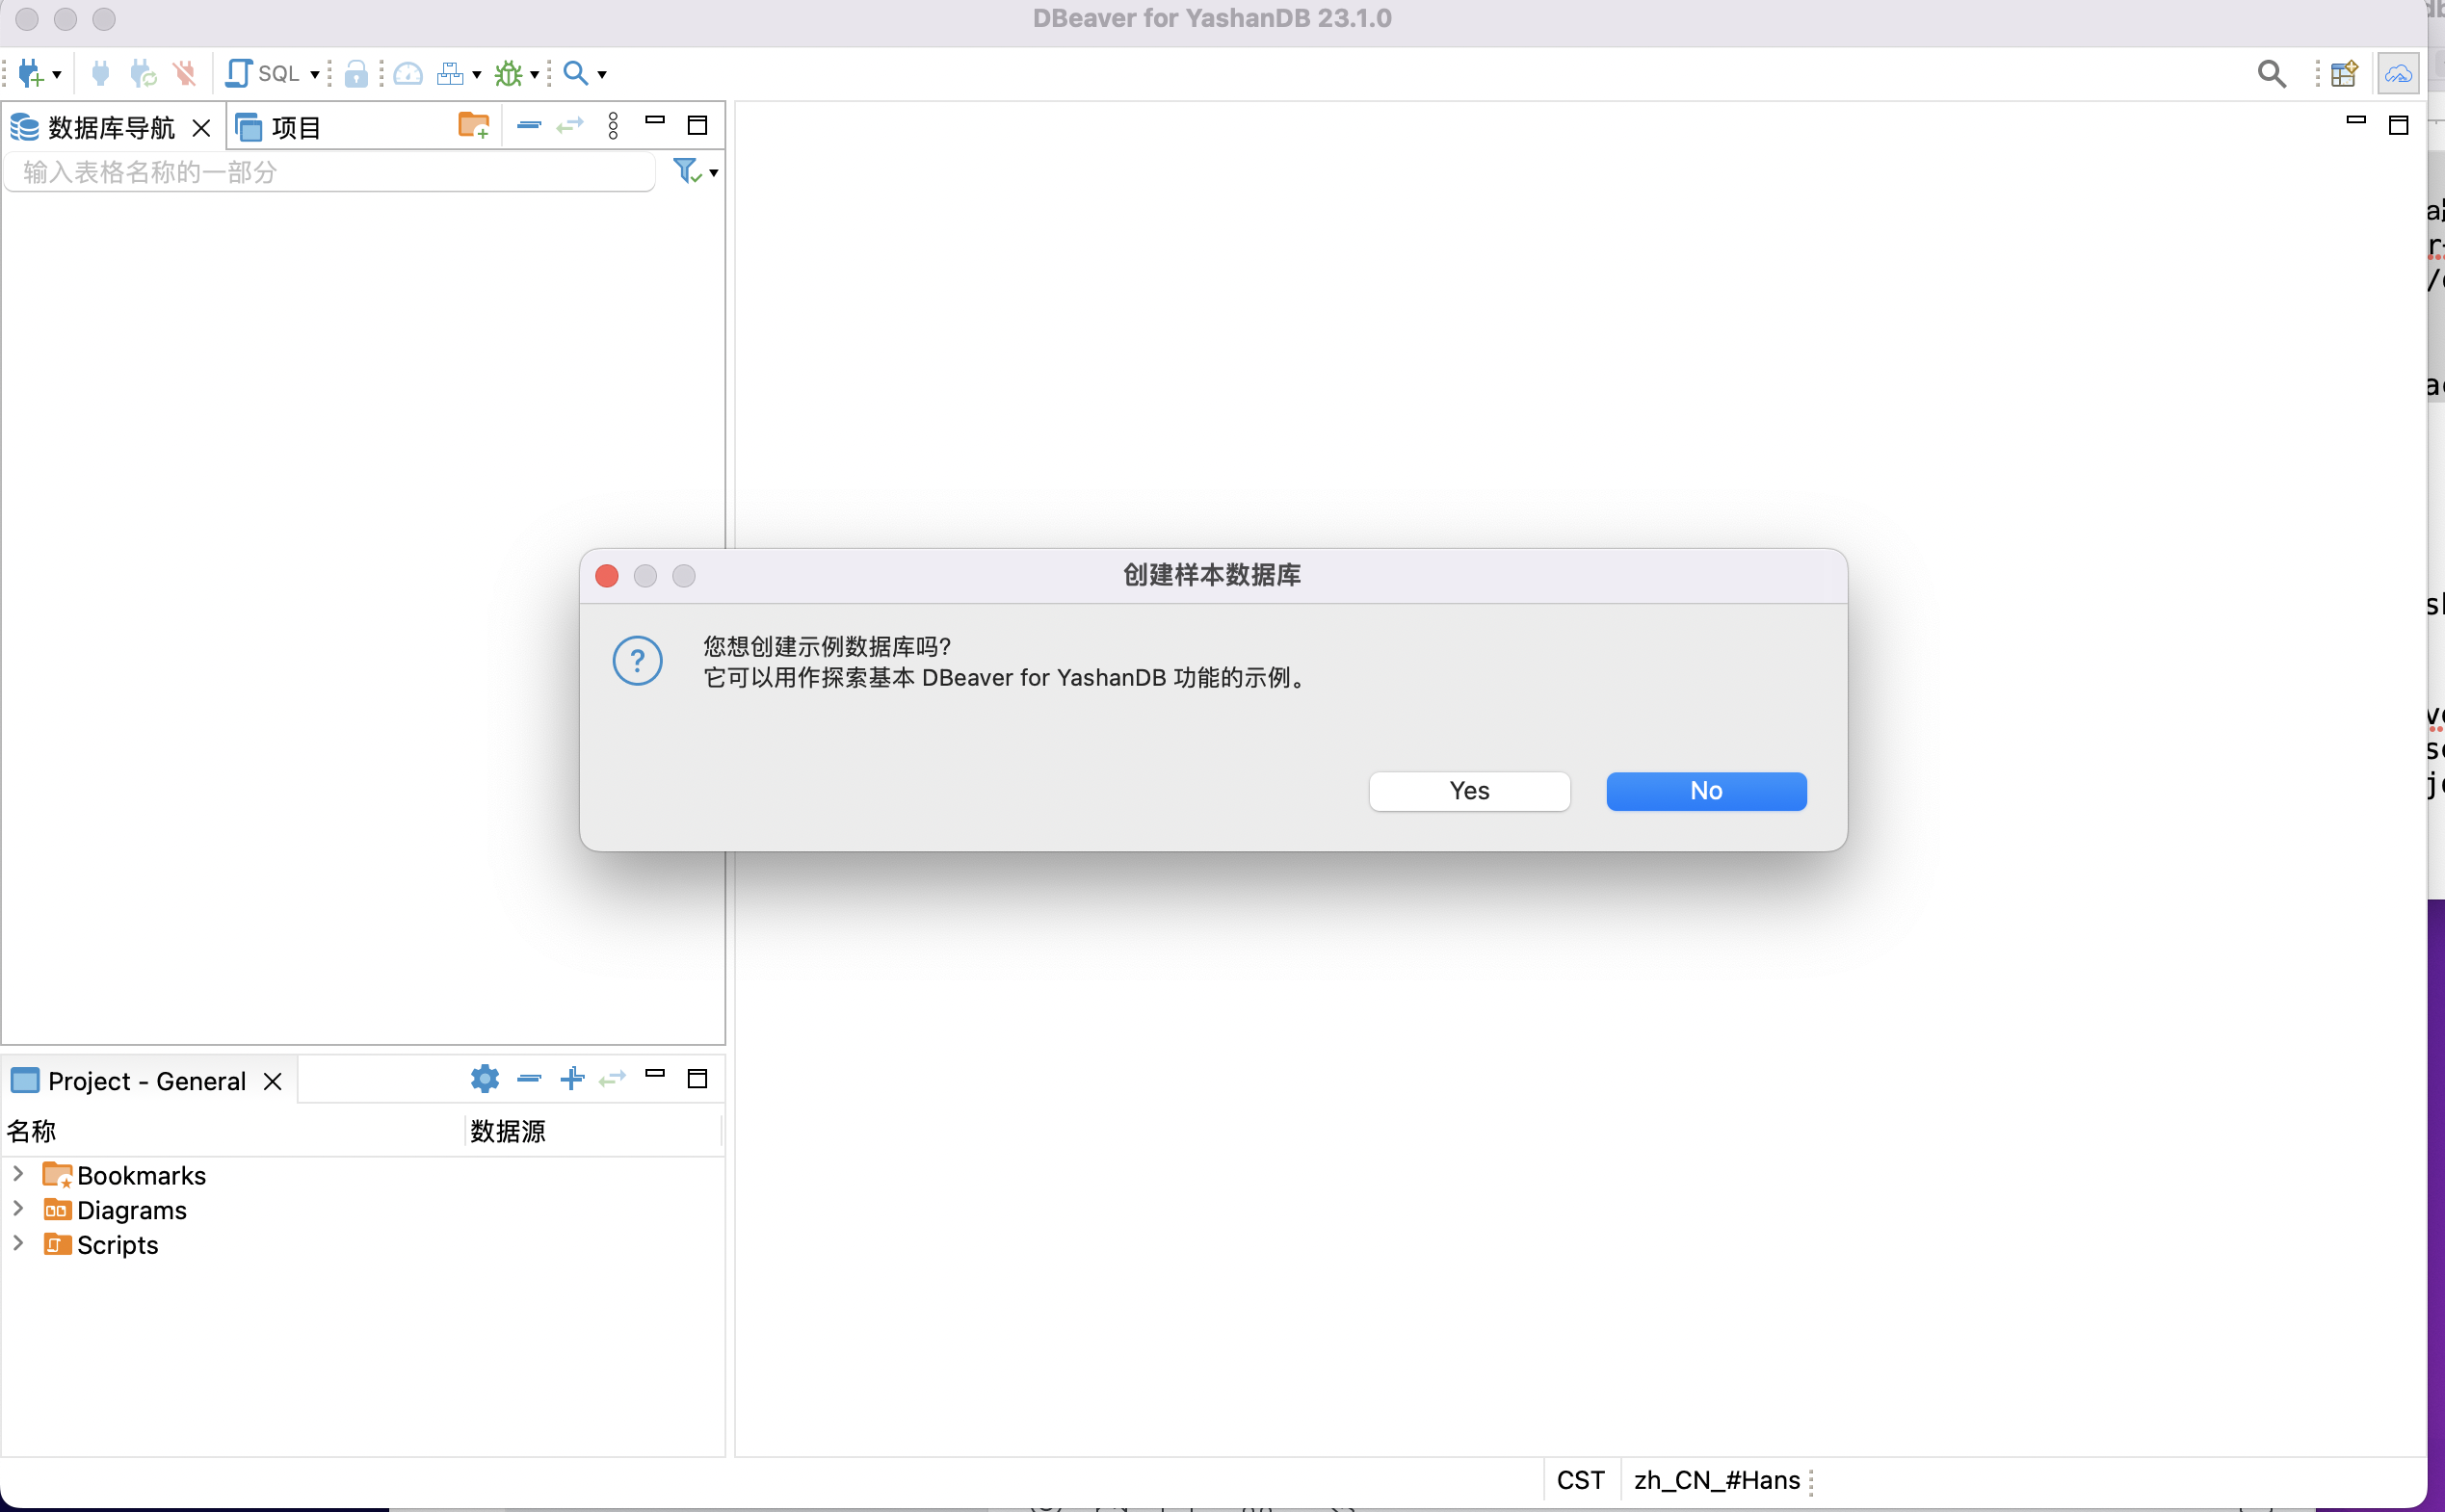This screenshot has height=1512, width=2445.
Task: Expand the search magnifier dropdown arrow
Action: [x=602, y=74]
